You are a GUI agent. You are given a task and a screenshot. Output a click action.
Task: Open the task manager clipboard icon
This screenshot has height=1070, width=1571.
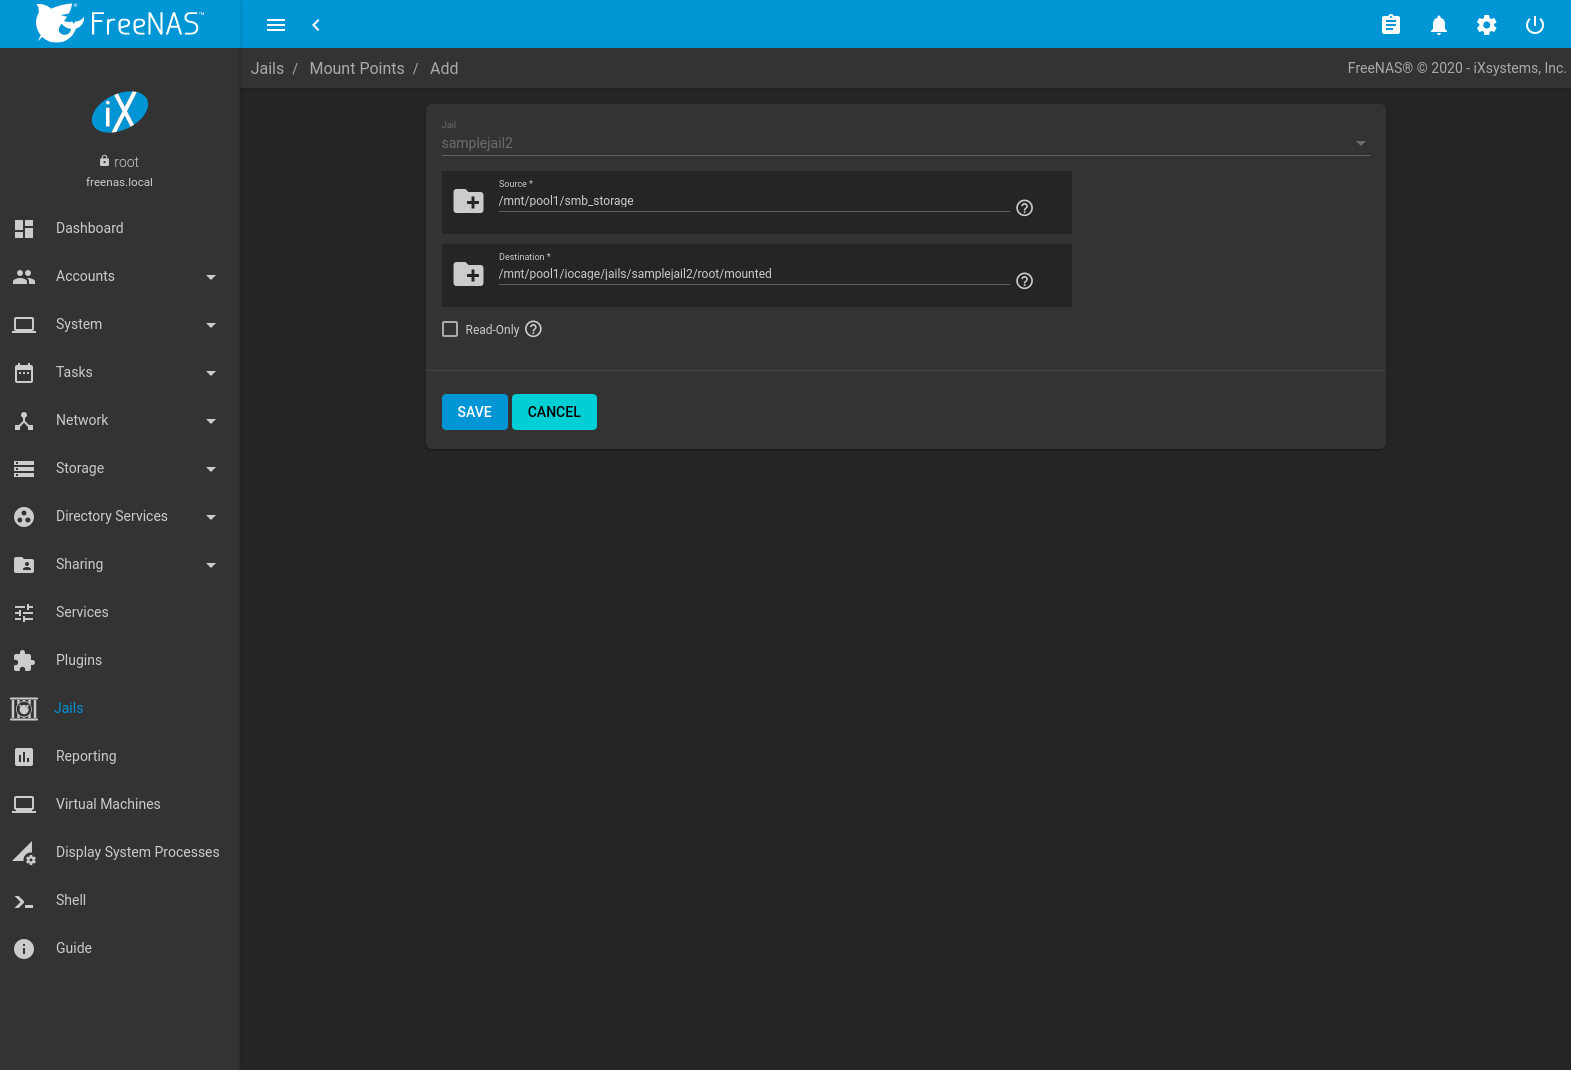point(1390,25)
